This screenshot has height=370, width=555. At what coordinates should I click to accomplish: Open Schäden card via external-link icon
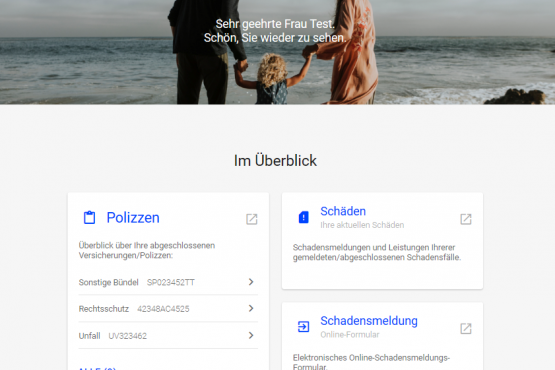pyautogui.click(x=466, y=219)
